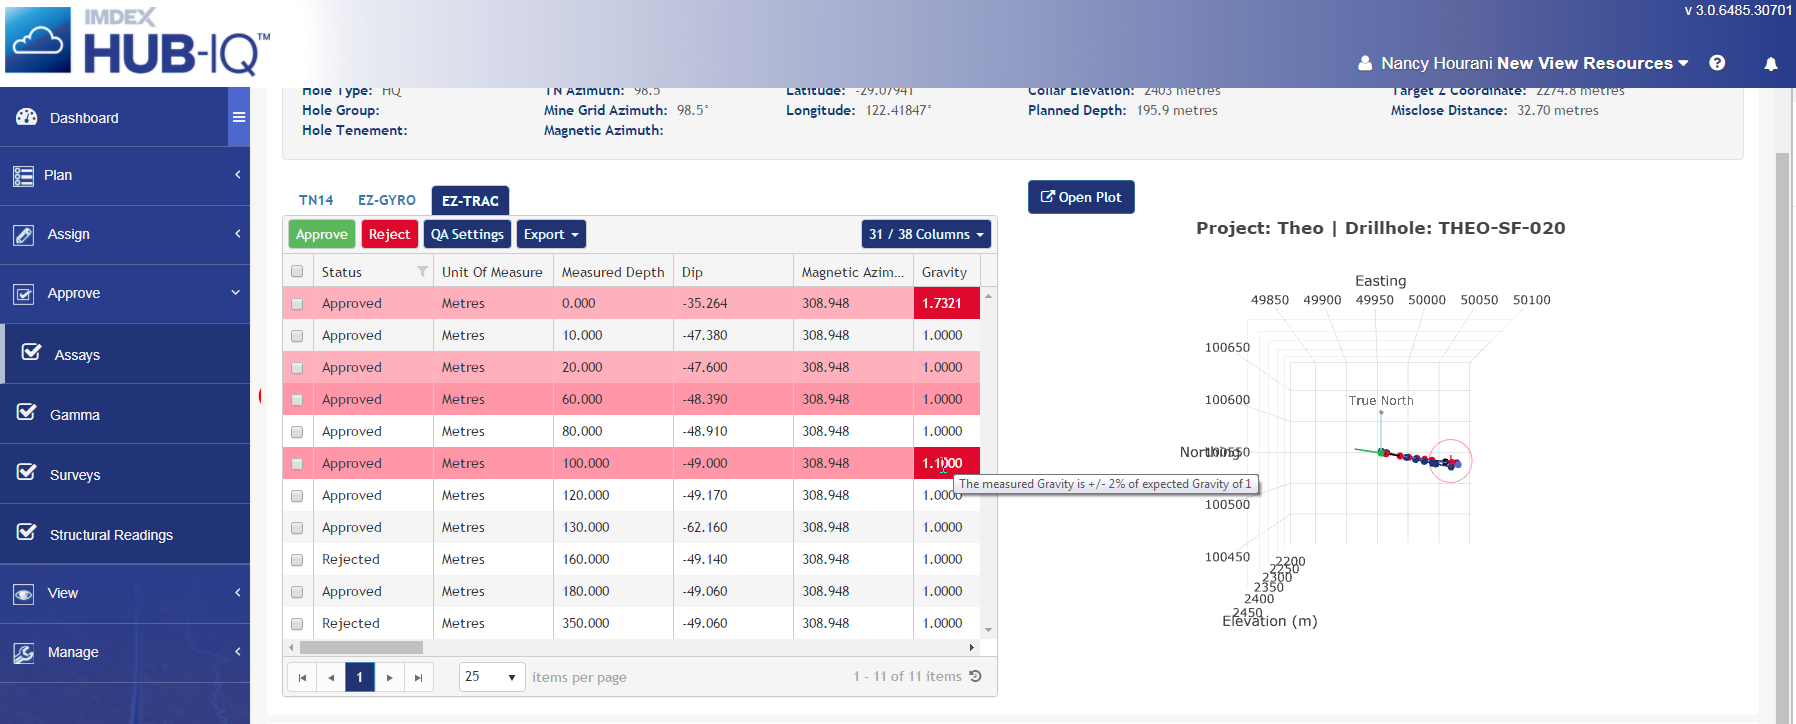Tick checkbox for depth 160.000 row
The image size is (1796, 724).
[x=297, y=560]
